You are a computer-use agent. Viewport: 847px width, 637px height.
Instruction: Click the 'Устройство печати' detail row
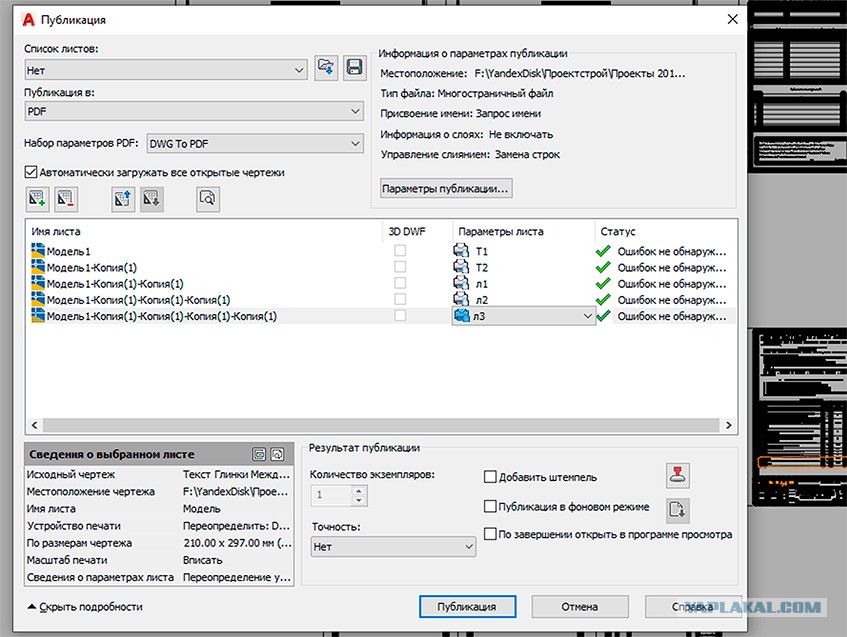159,526
